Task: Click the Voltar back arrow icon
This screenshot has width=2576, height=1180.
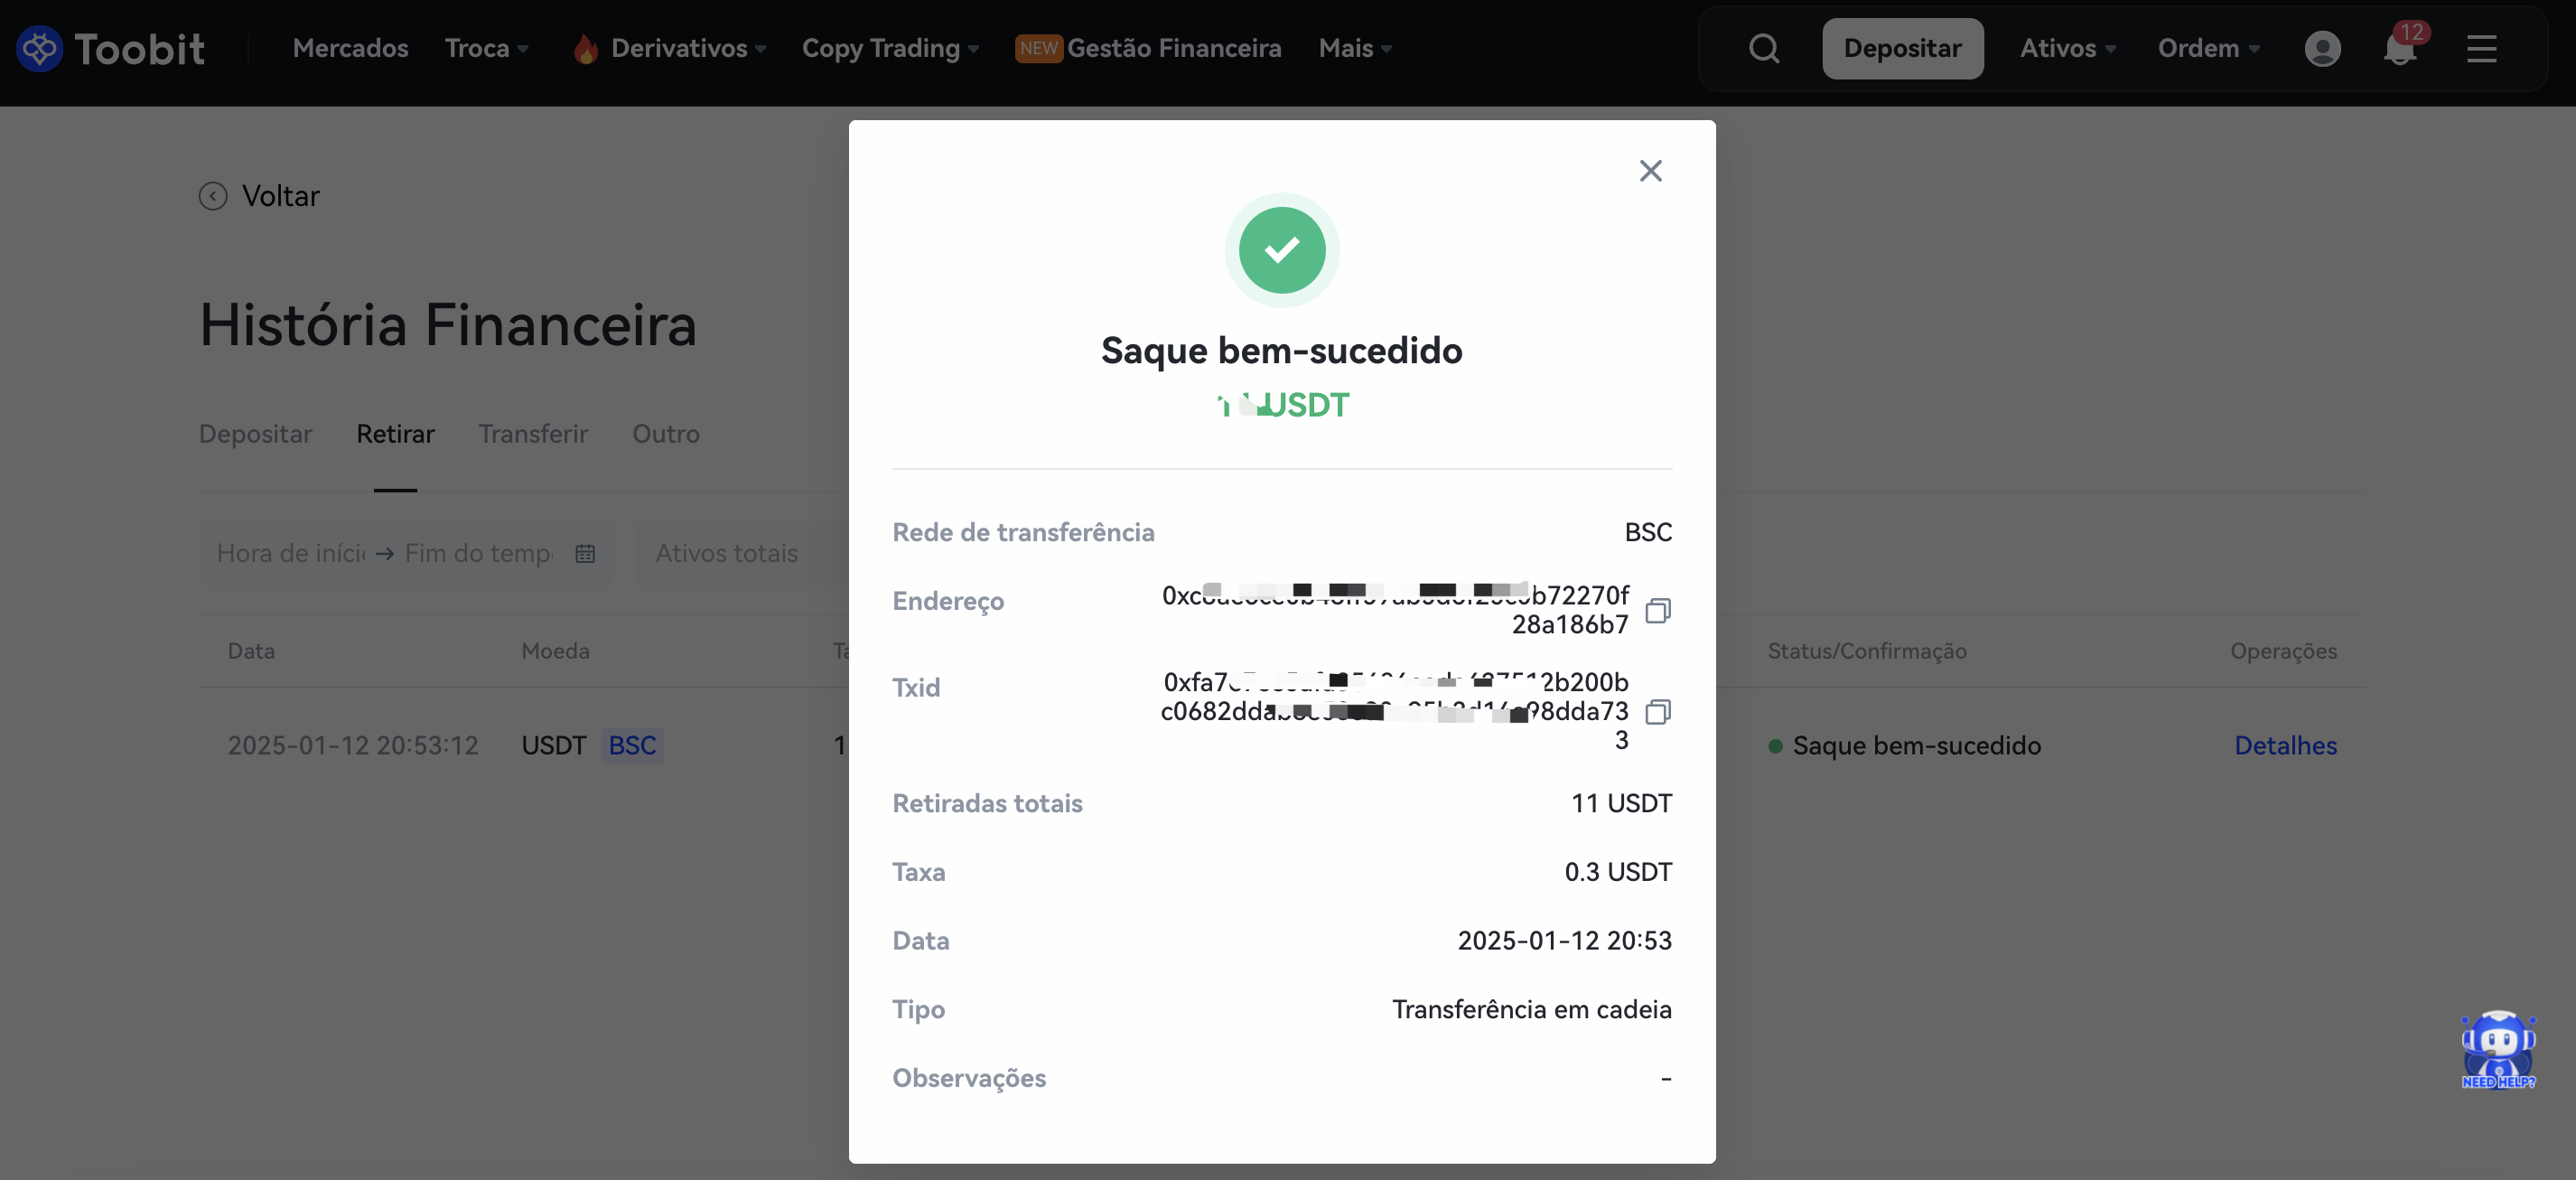Action: pyautogui.click(x=213, y=196)
